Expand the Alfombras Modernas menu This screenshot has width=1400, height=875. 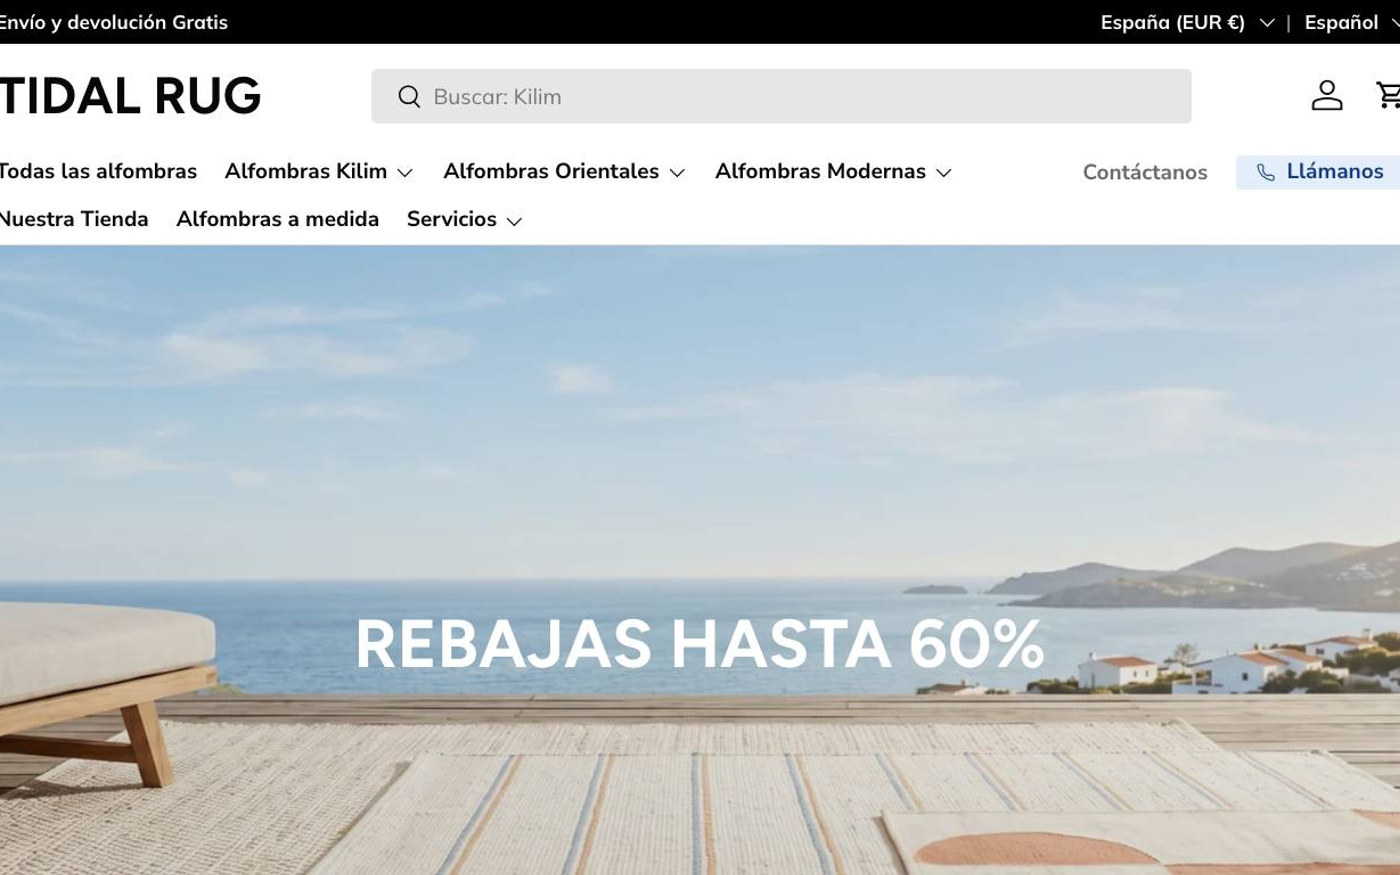click(x=833, y=171)
